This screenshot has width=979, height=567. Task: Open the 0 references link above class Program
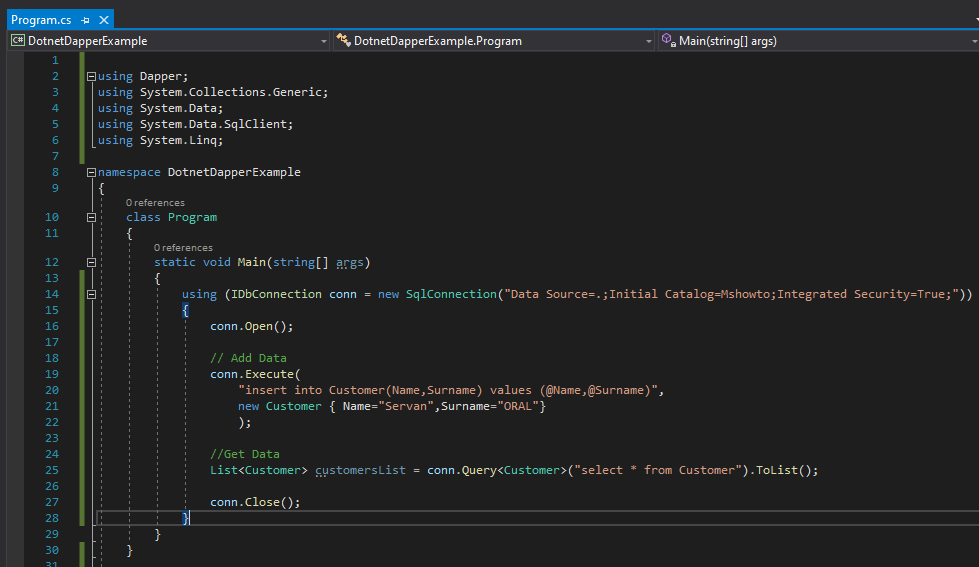(155, 202)
